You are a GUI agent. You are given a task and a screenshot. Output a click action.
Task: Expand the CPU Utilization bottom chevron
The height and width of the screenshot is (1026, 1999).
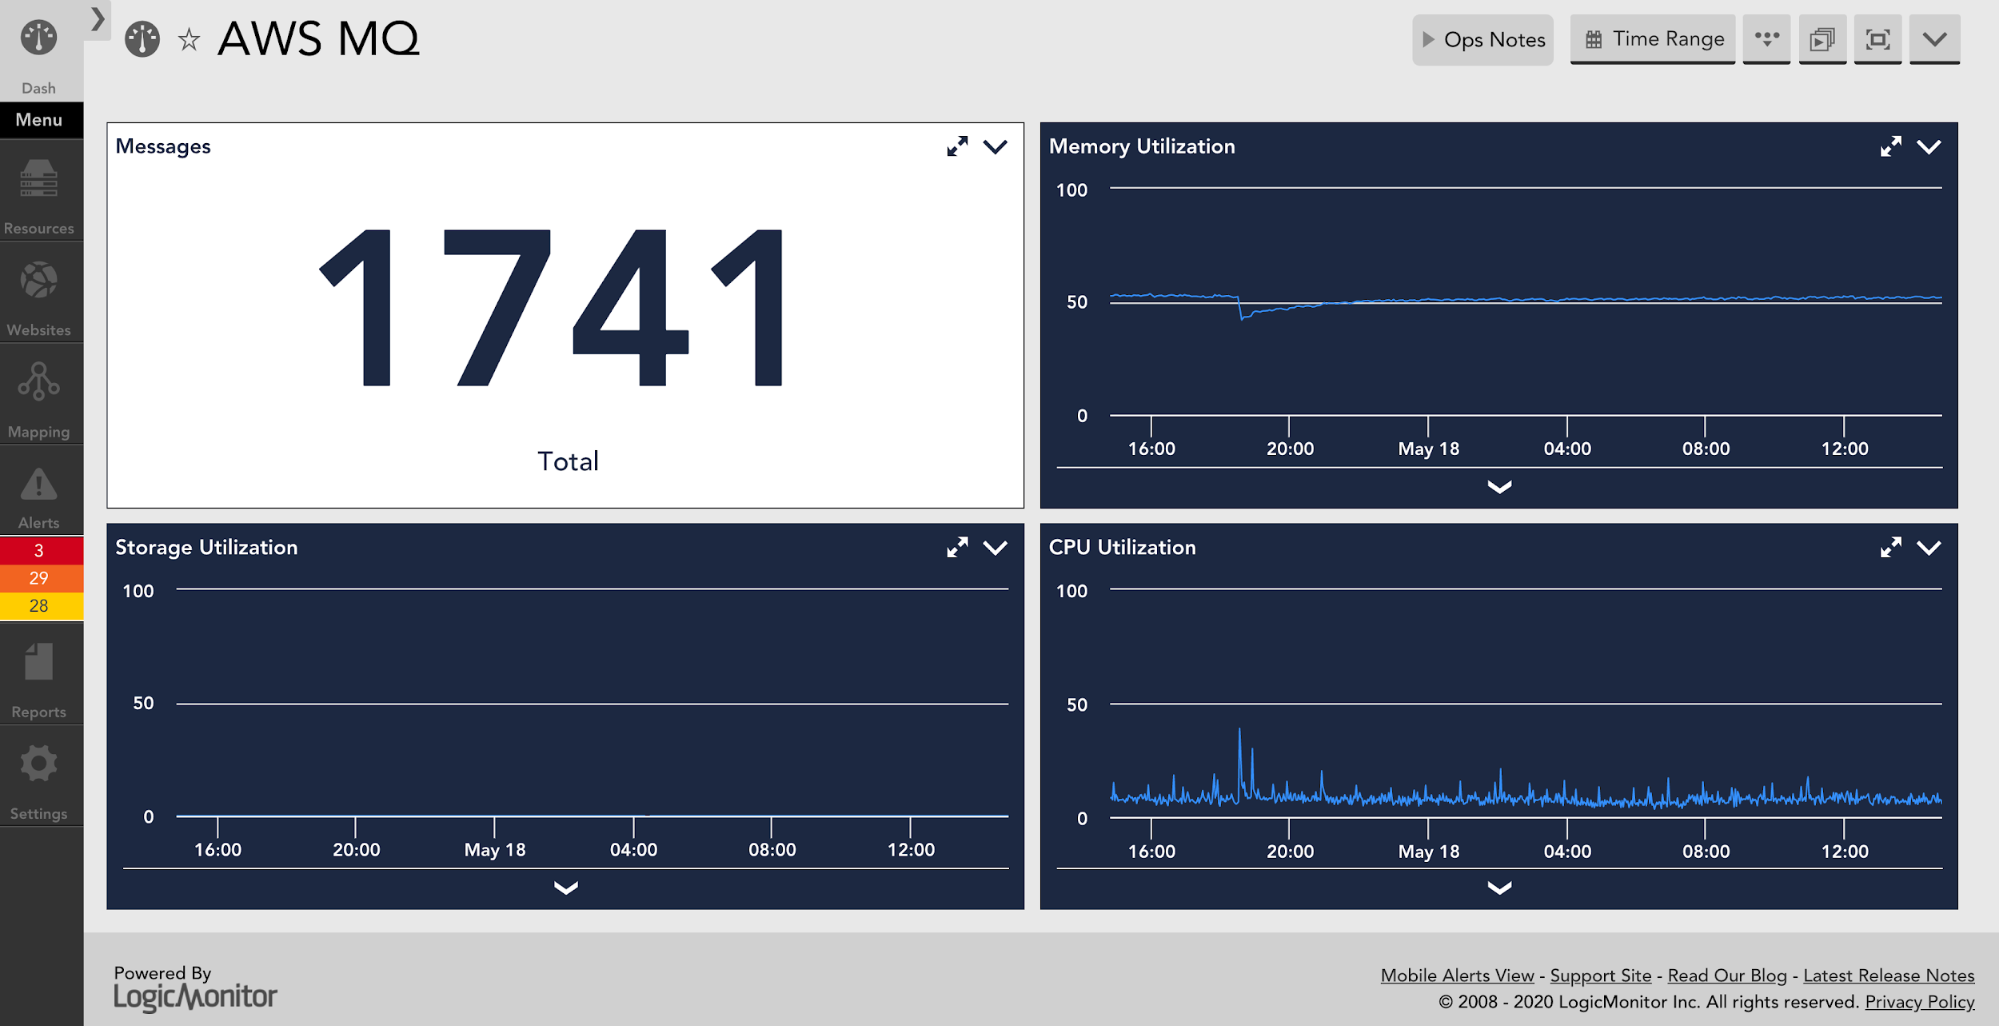[x=1498, y=888]
